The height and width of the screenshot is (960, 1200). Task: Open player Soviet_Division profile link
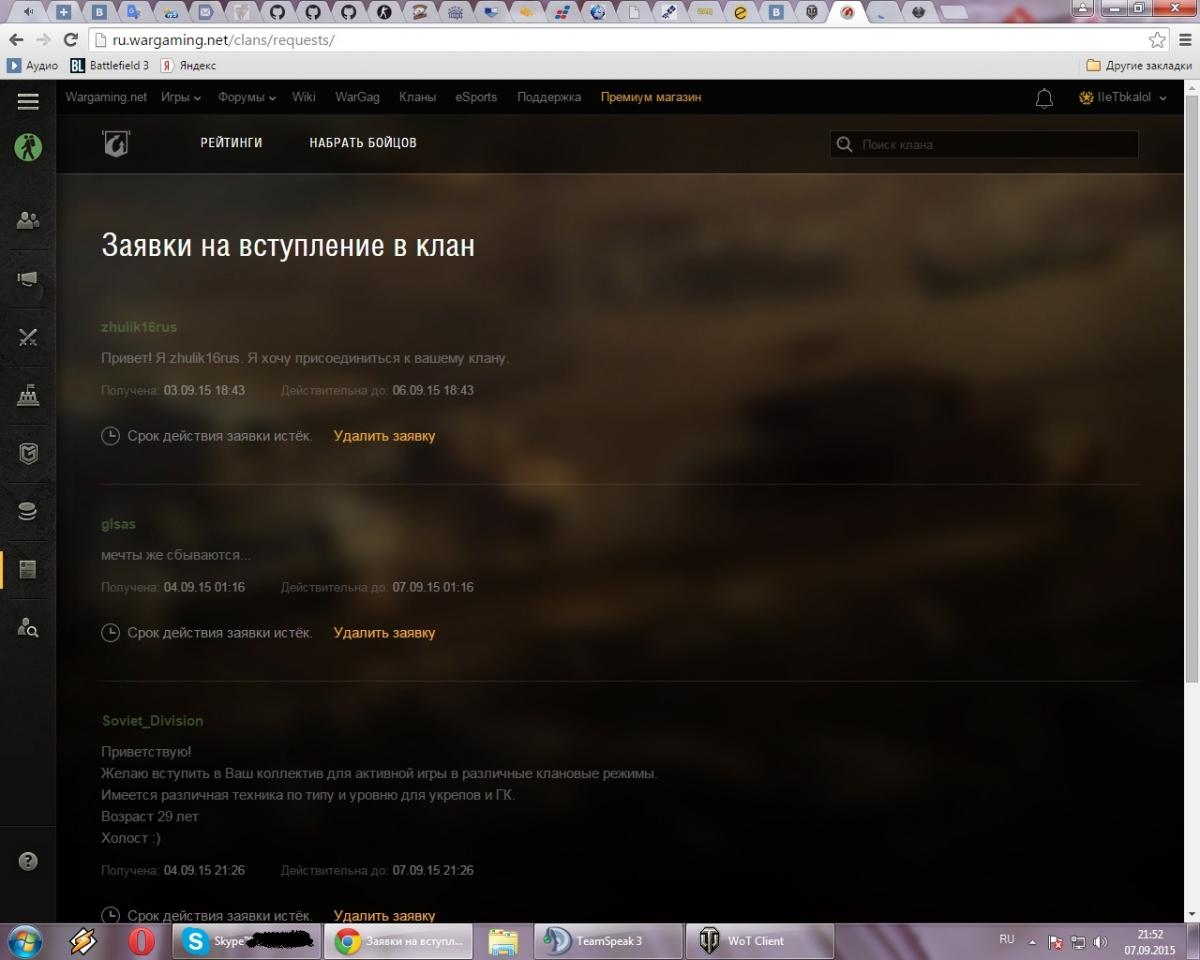pyautogui.click(x=152, y=721)
